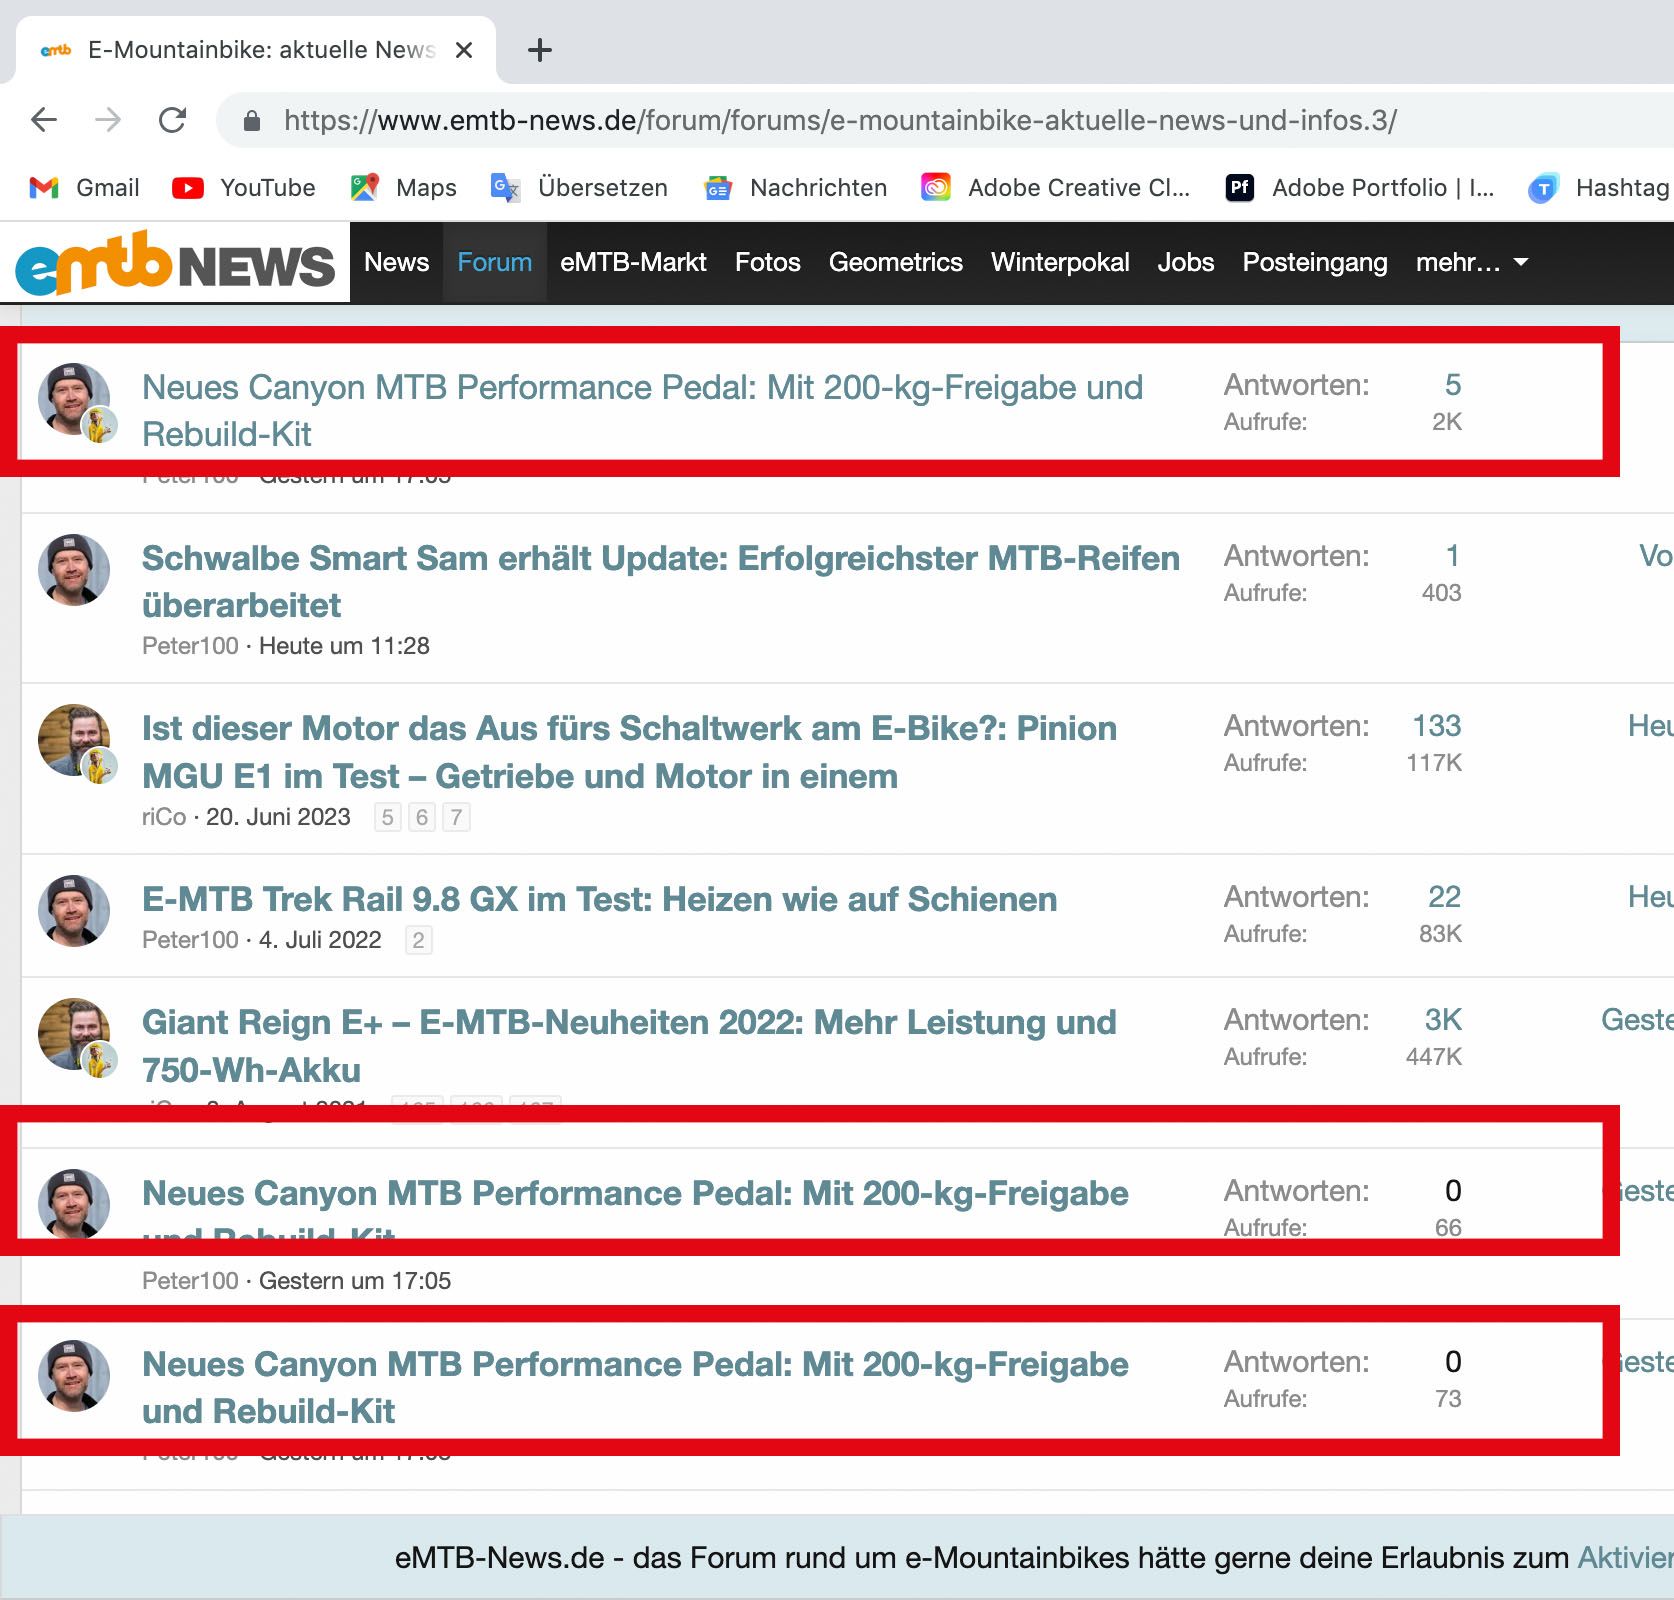1674x1600 pixels.
Task: Go to page 2 of Trek Rail thread
Action: (x=418, y=941)
